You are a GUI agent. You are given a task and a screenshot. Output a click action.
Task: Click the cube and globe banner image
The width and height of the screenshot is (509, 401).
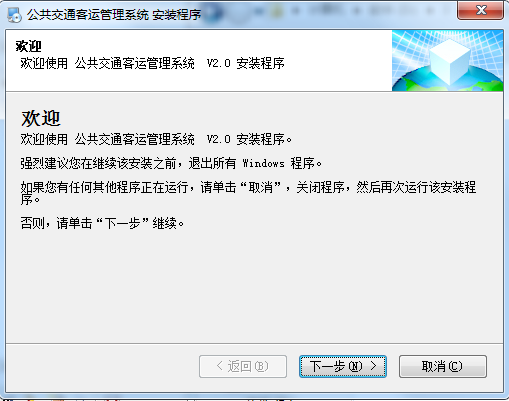[x=447, y=61]
